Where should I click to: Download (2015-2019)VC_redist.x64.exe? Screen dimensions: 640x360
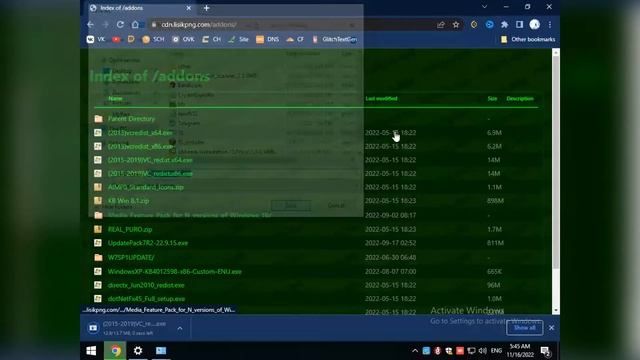tap(150, 160)
